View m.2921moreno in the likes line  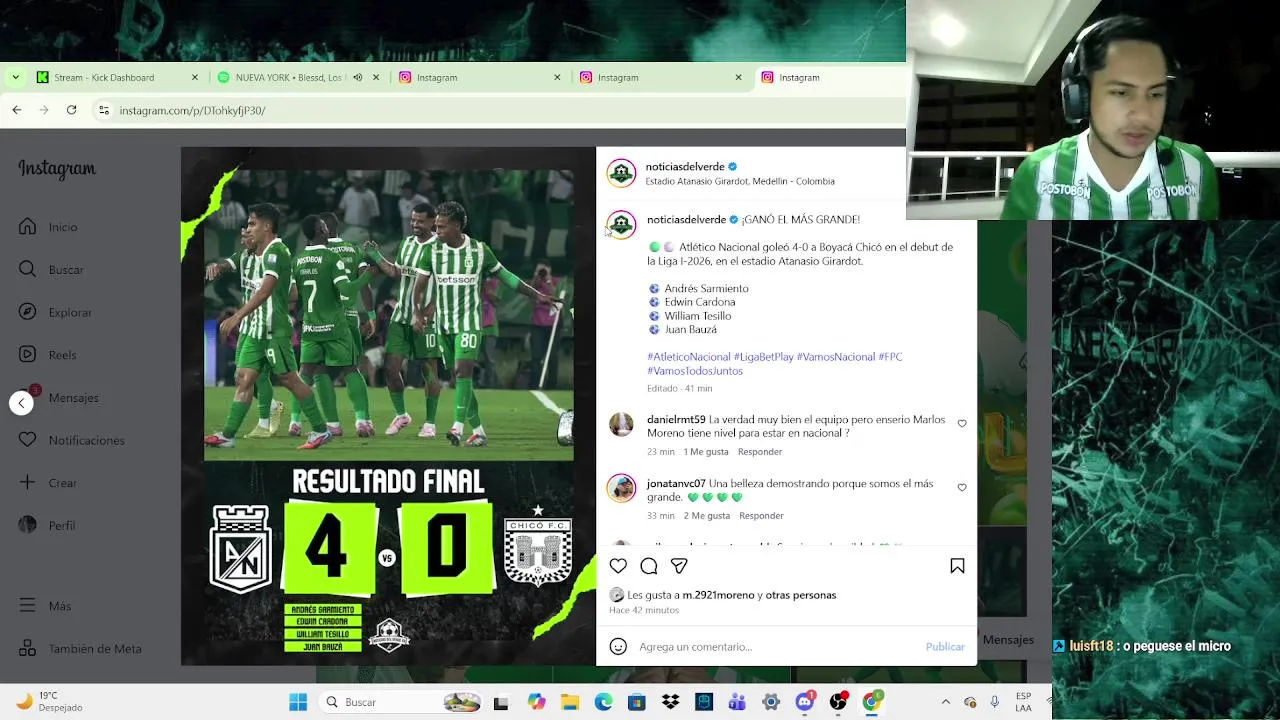718,595
